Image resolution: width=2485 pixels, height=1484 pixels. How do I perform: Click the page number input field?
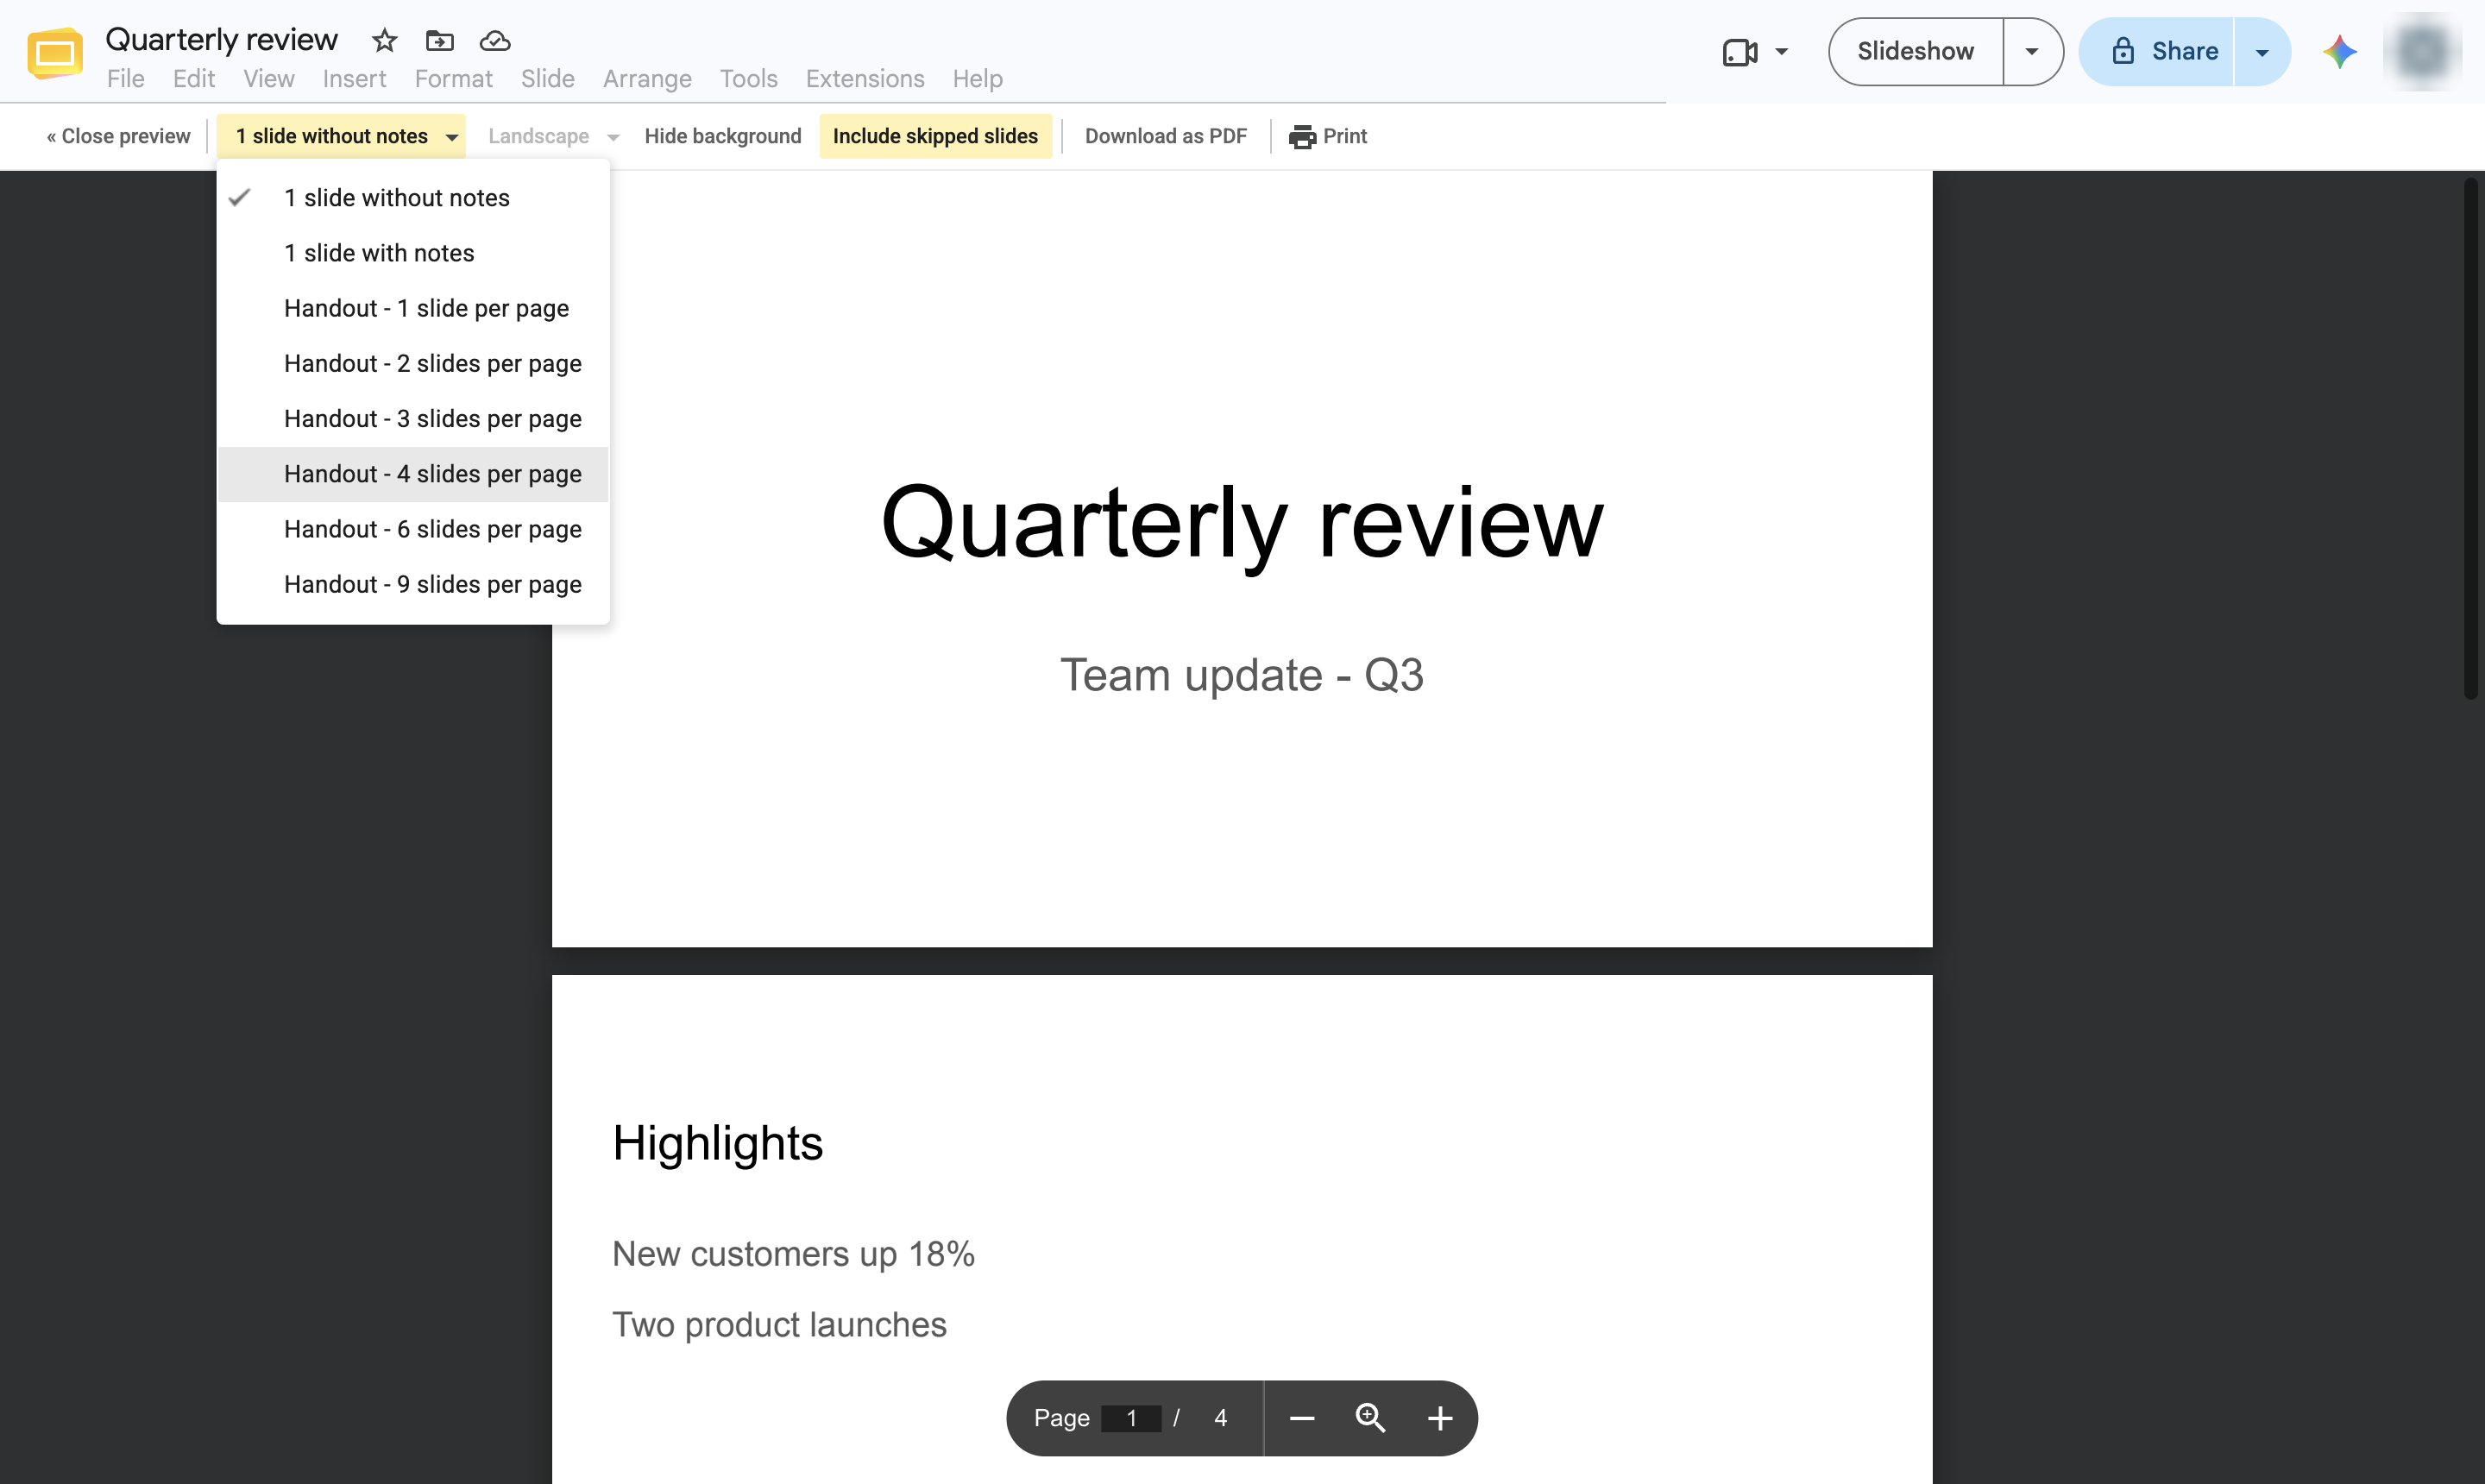1131,1418
